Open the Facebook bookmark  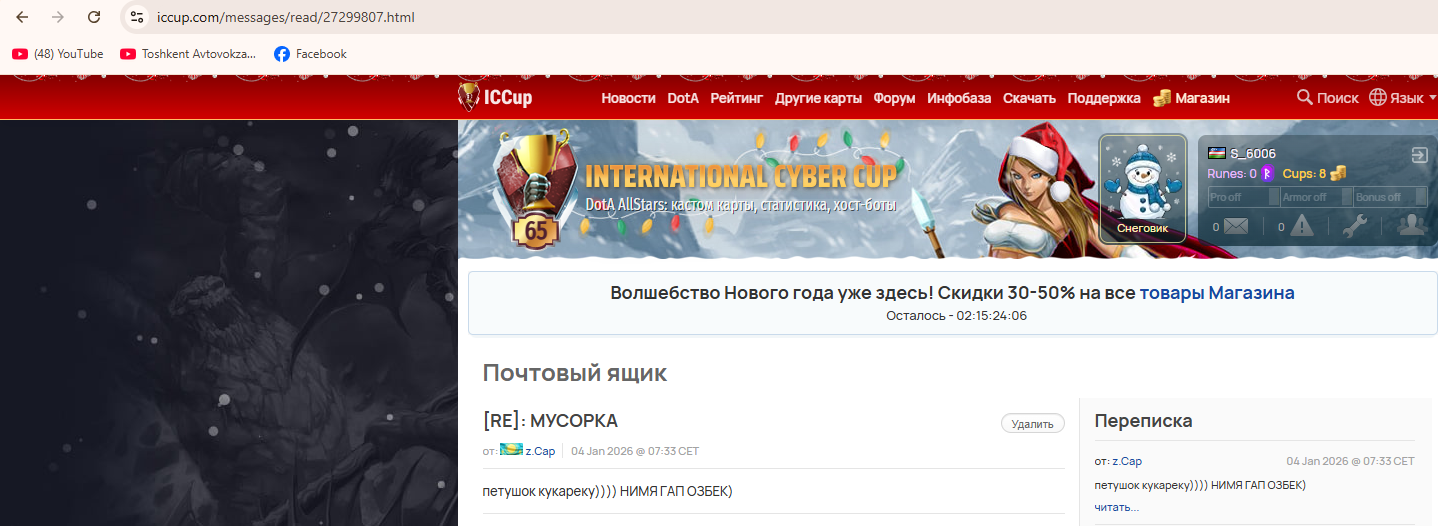tap(310, 54)
